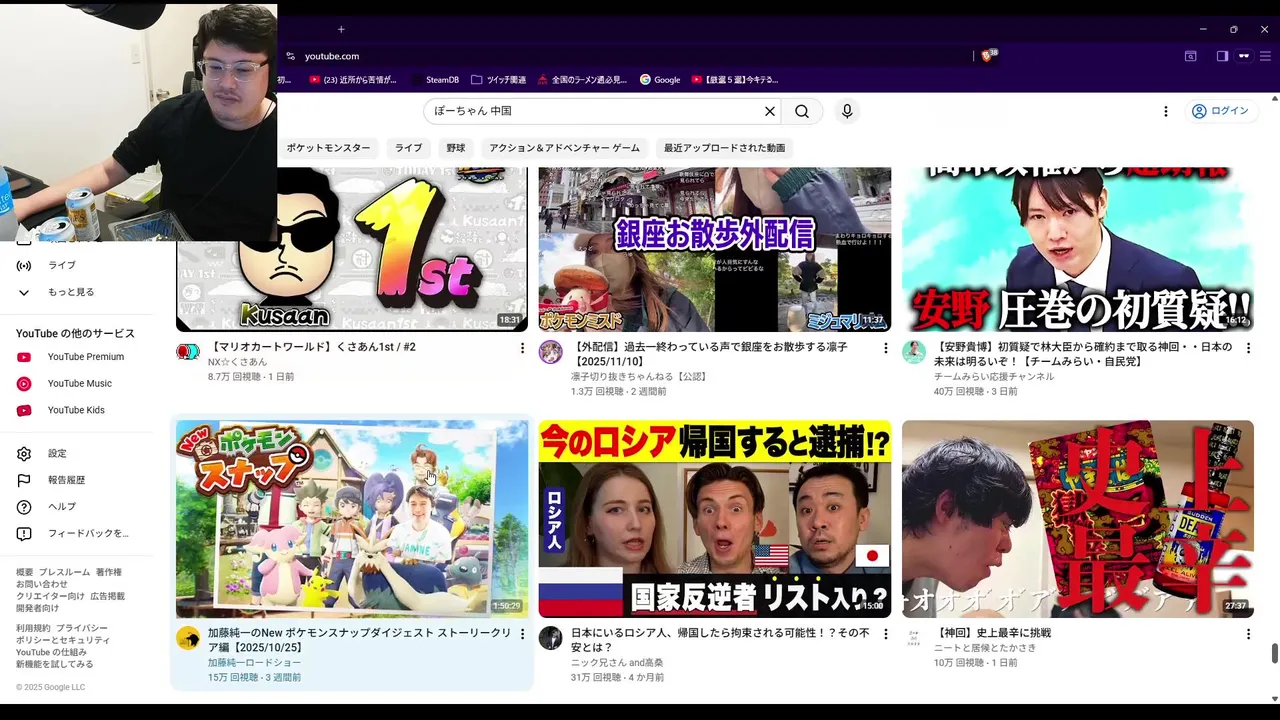This screenshot has height=720, width=1280.
Task: Select アクション&アドベンチャー ゲーム chip
Action: tap(564, 148)
